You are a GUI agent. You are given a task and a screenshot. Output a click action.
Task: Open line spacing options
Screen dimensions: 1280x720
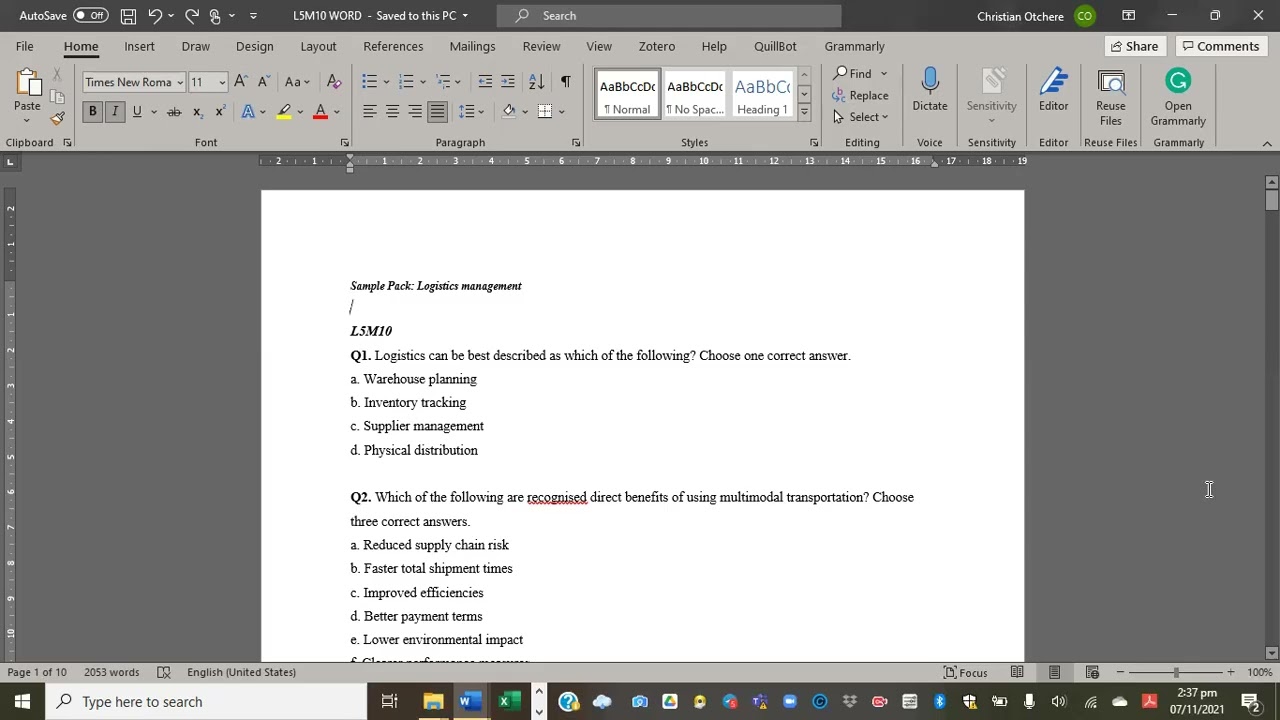470,111
